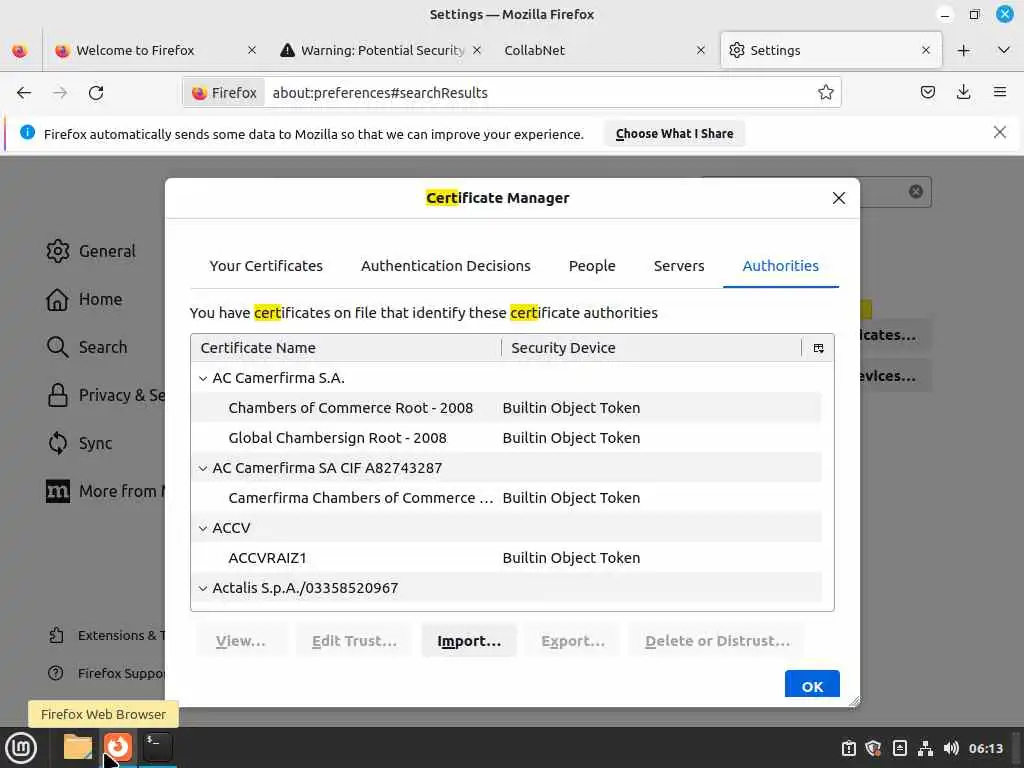Select the ACCVRAIZ1 certificate row
The width and height of the screenshot is (1024, 768).
[506, 558]
